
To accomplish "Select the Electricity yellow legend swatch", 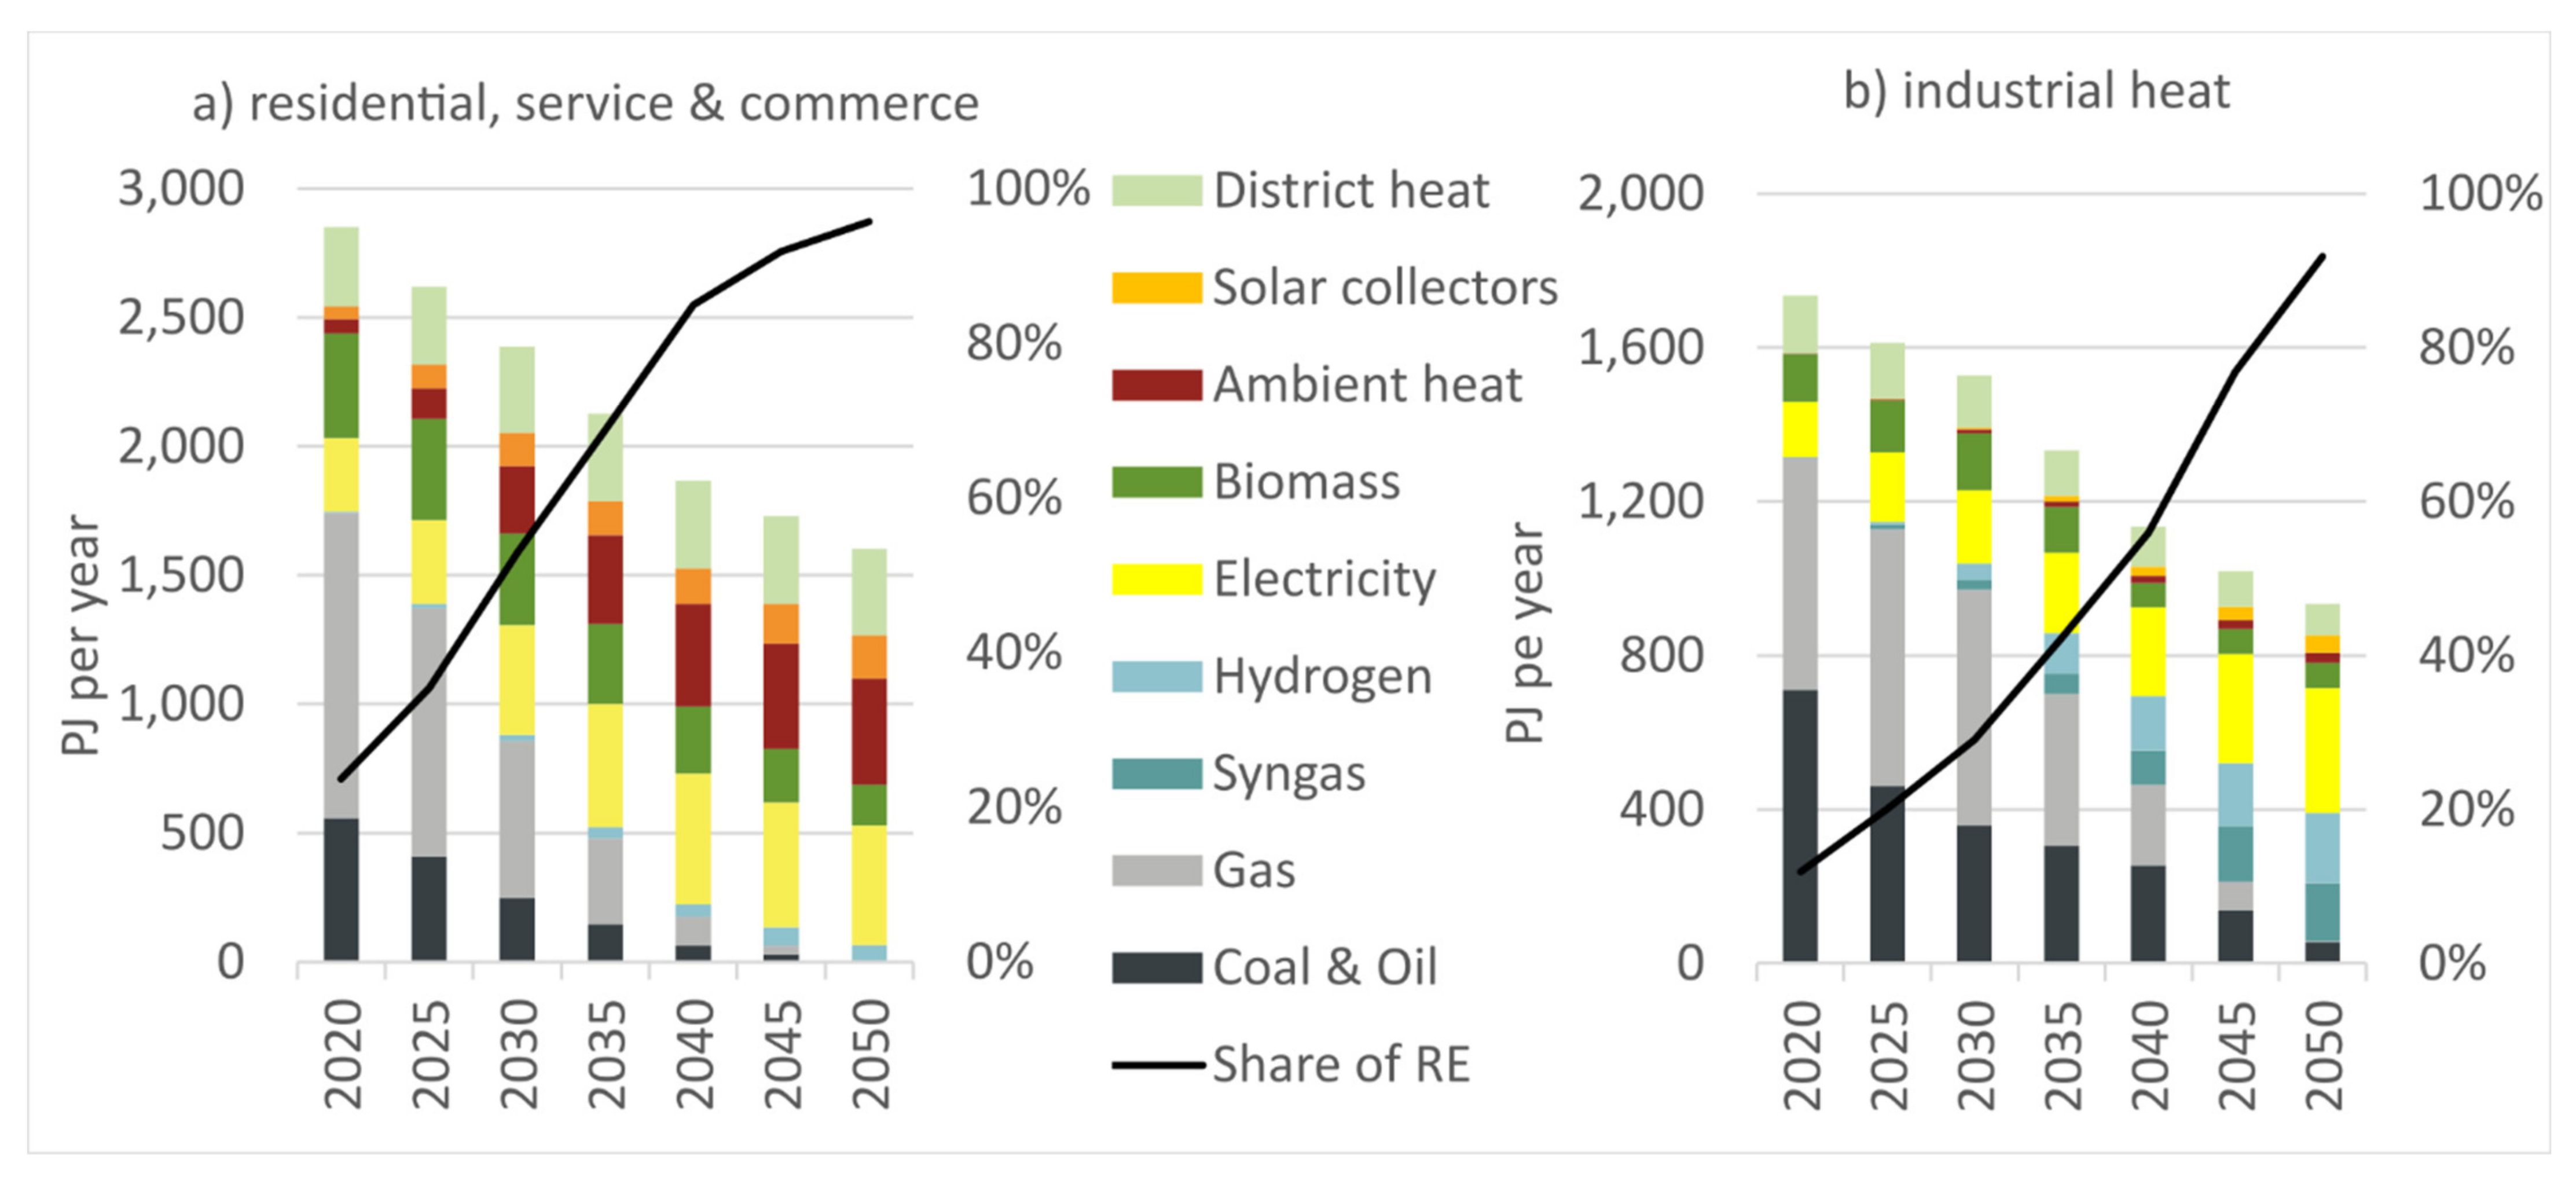I will coord(1156,578).
